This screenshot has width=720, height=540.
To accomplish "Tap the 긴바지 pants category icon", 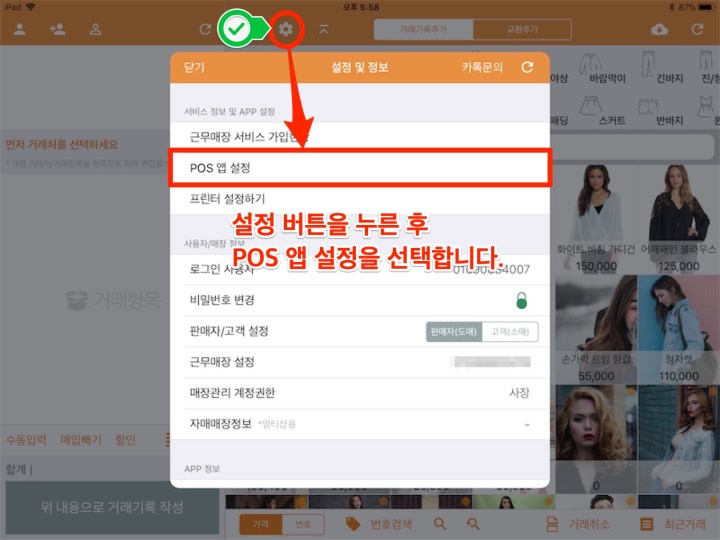I will pos(648,64).
